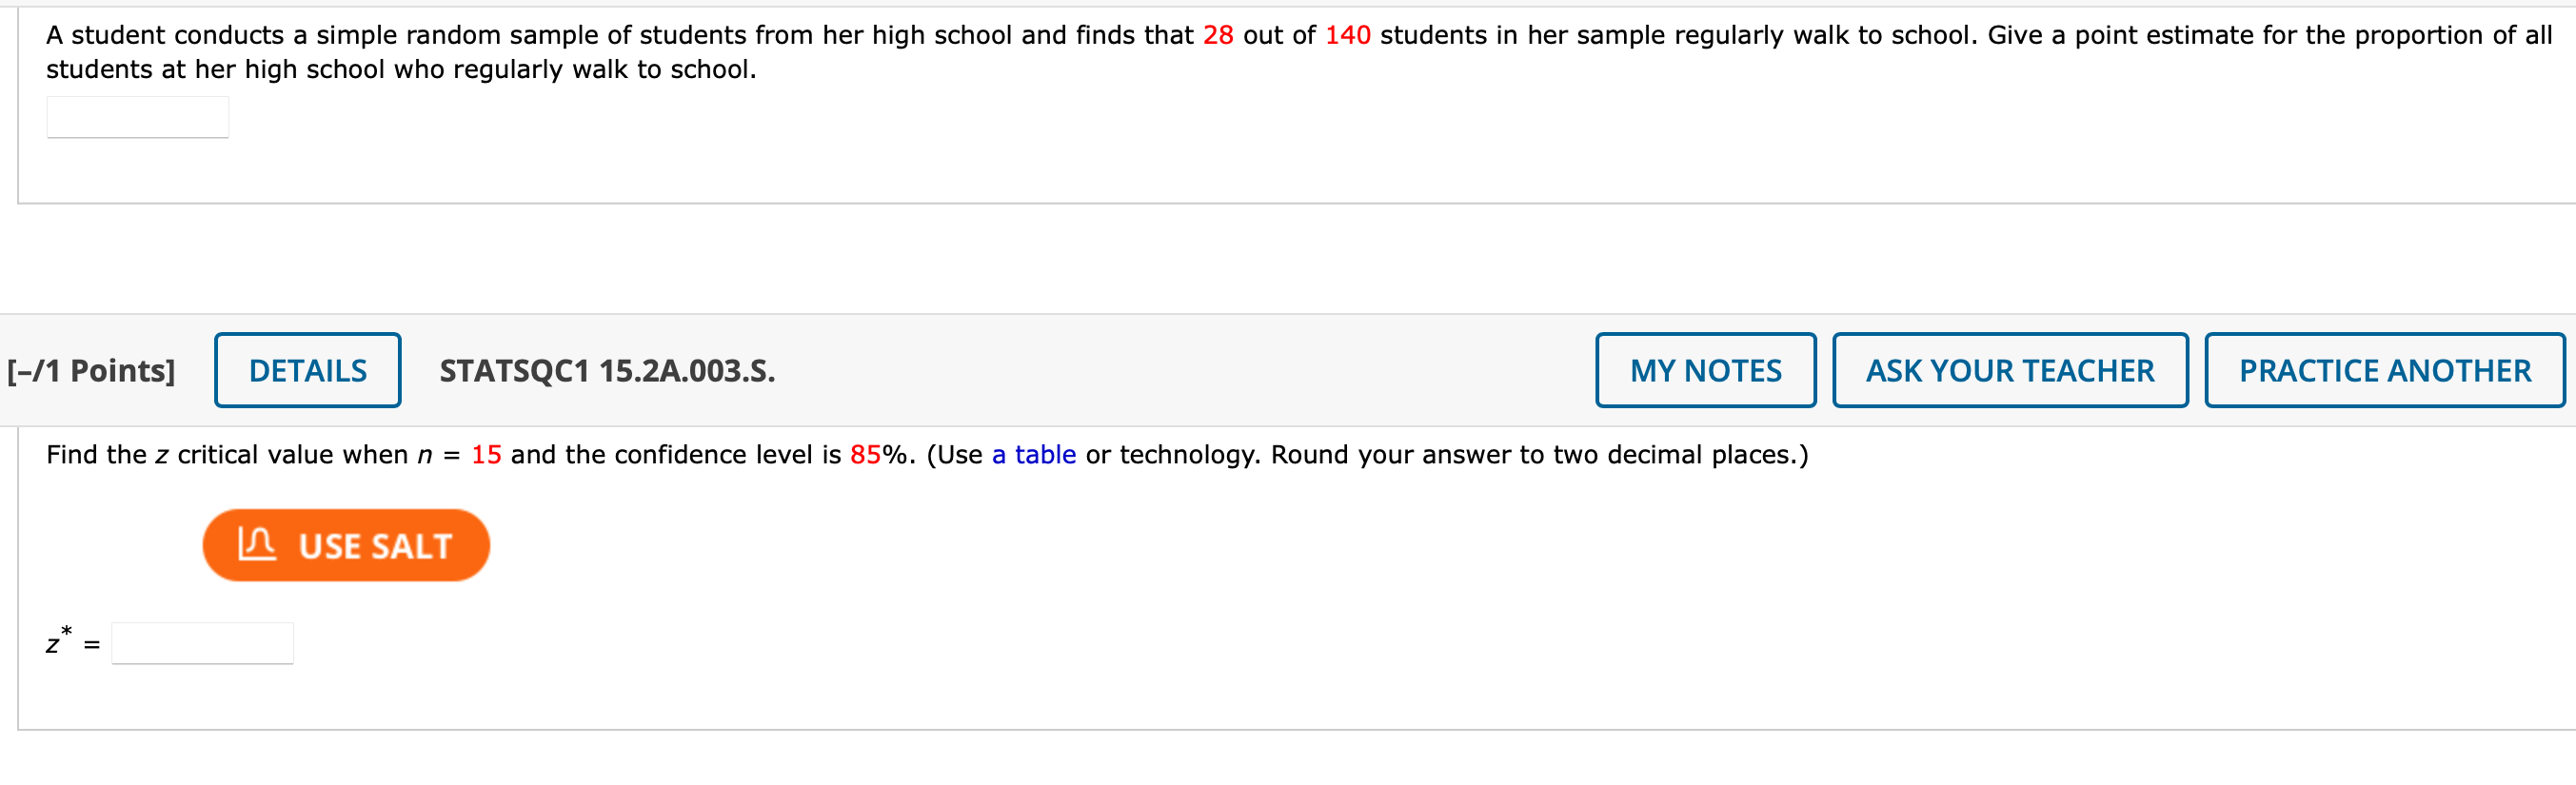
Task: Focus the z* critical value answer box
Action: pos(202,643)
